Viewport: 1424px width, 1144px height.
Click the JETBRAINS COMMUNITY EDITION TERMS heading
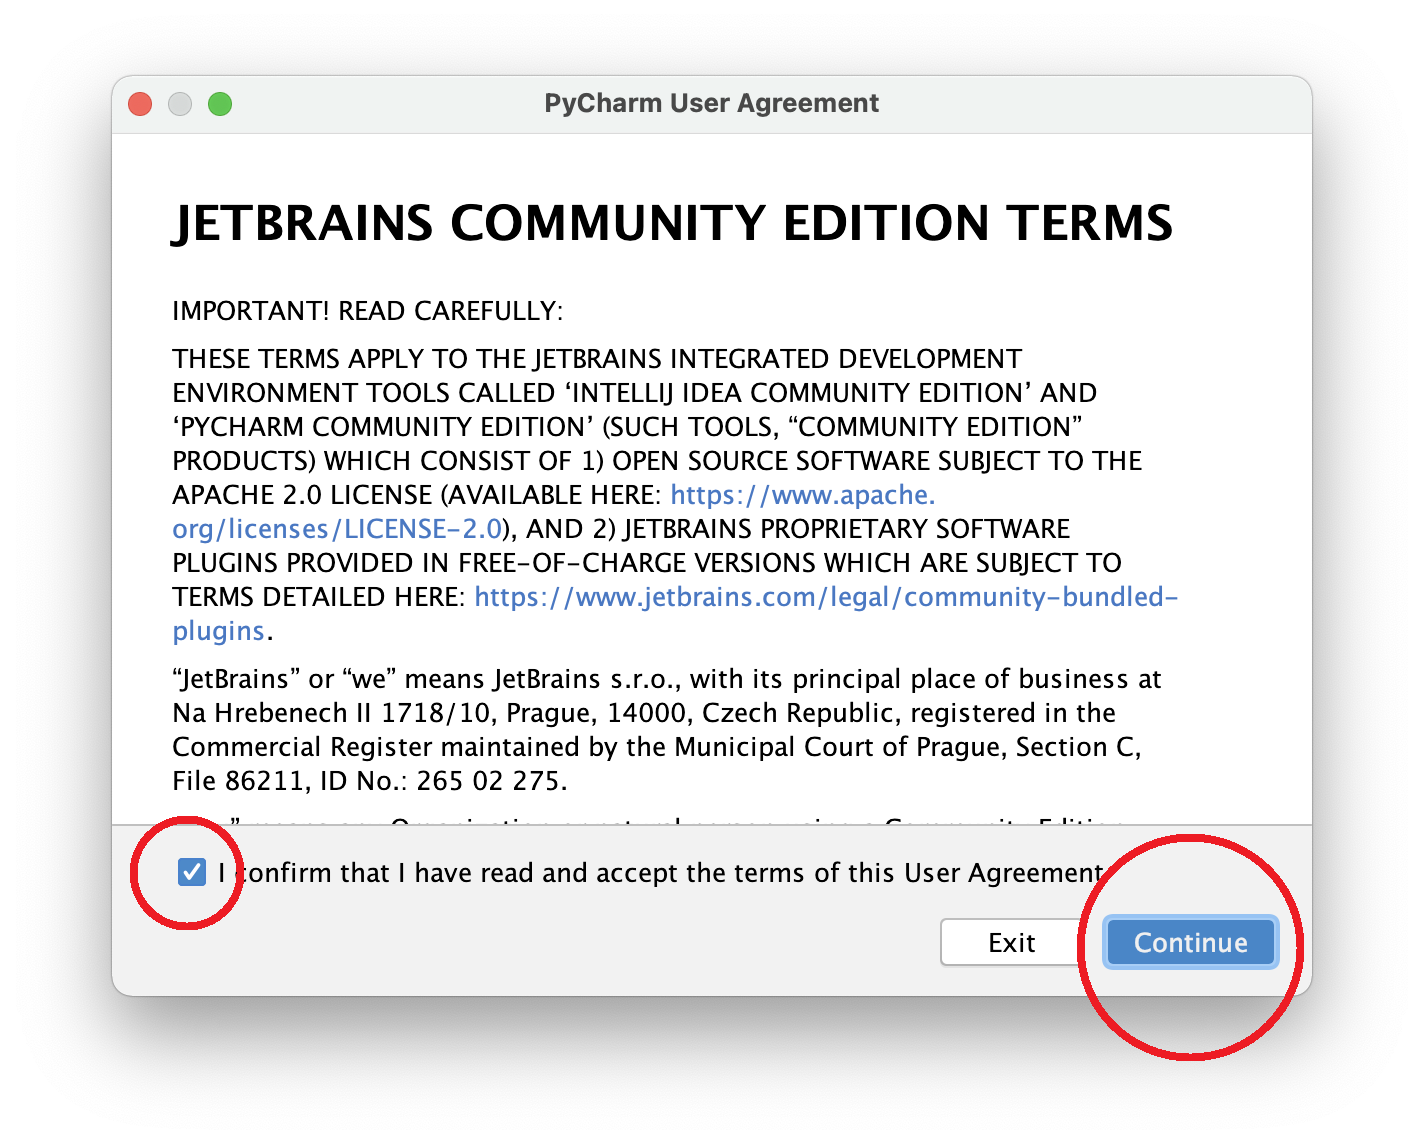[x=672, y=223]
